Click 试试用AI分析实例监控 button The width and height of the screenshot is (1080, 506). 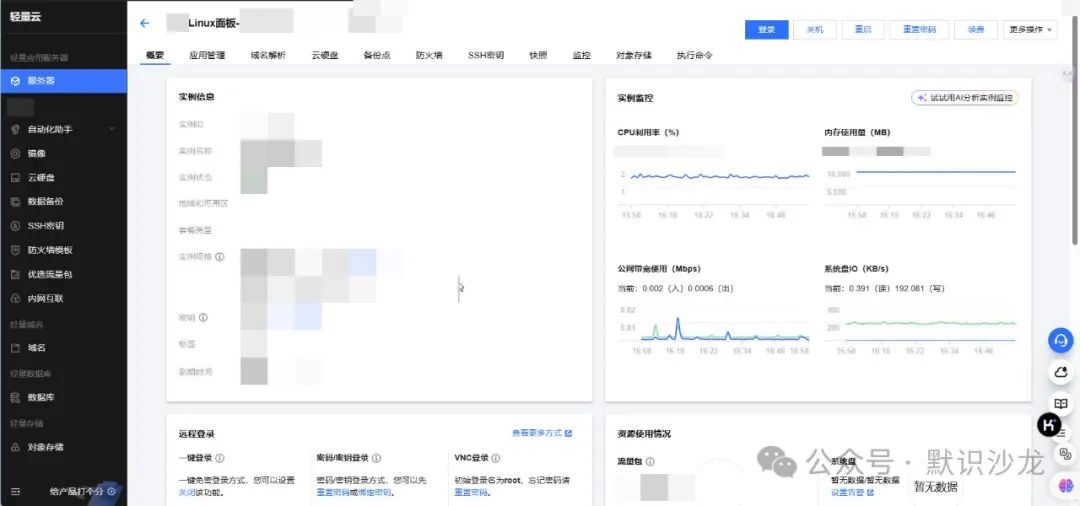click(964, 98)
